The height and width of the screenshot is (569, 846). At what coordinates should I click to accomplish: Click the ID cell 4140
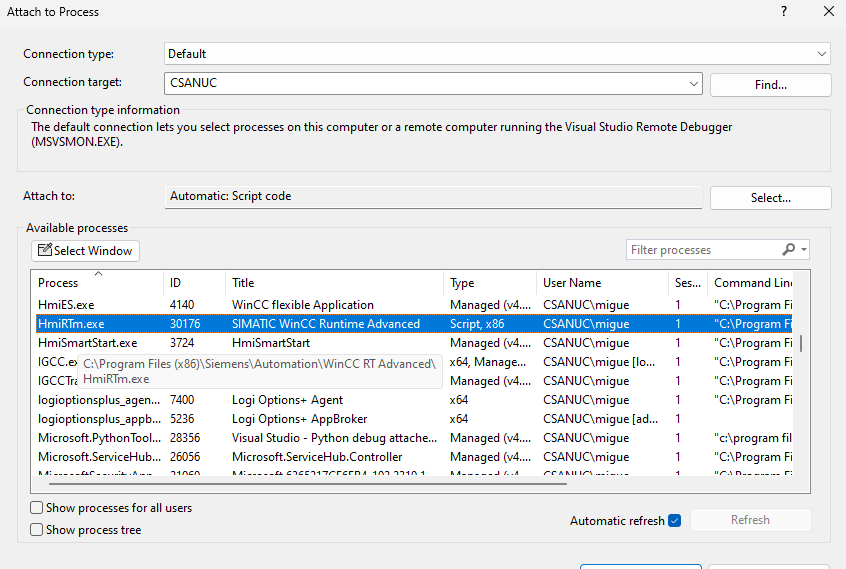[x=182, y=305]
